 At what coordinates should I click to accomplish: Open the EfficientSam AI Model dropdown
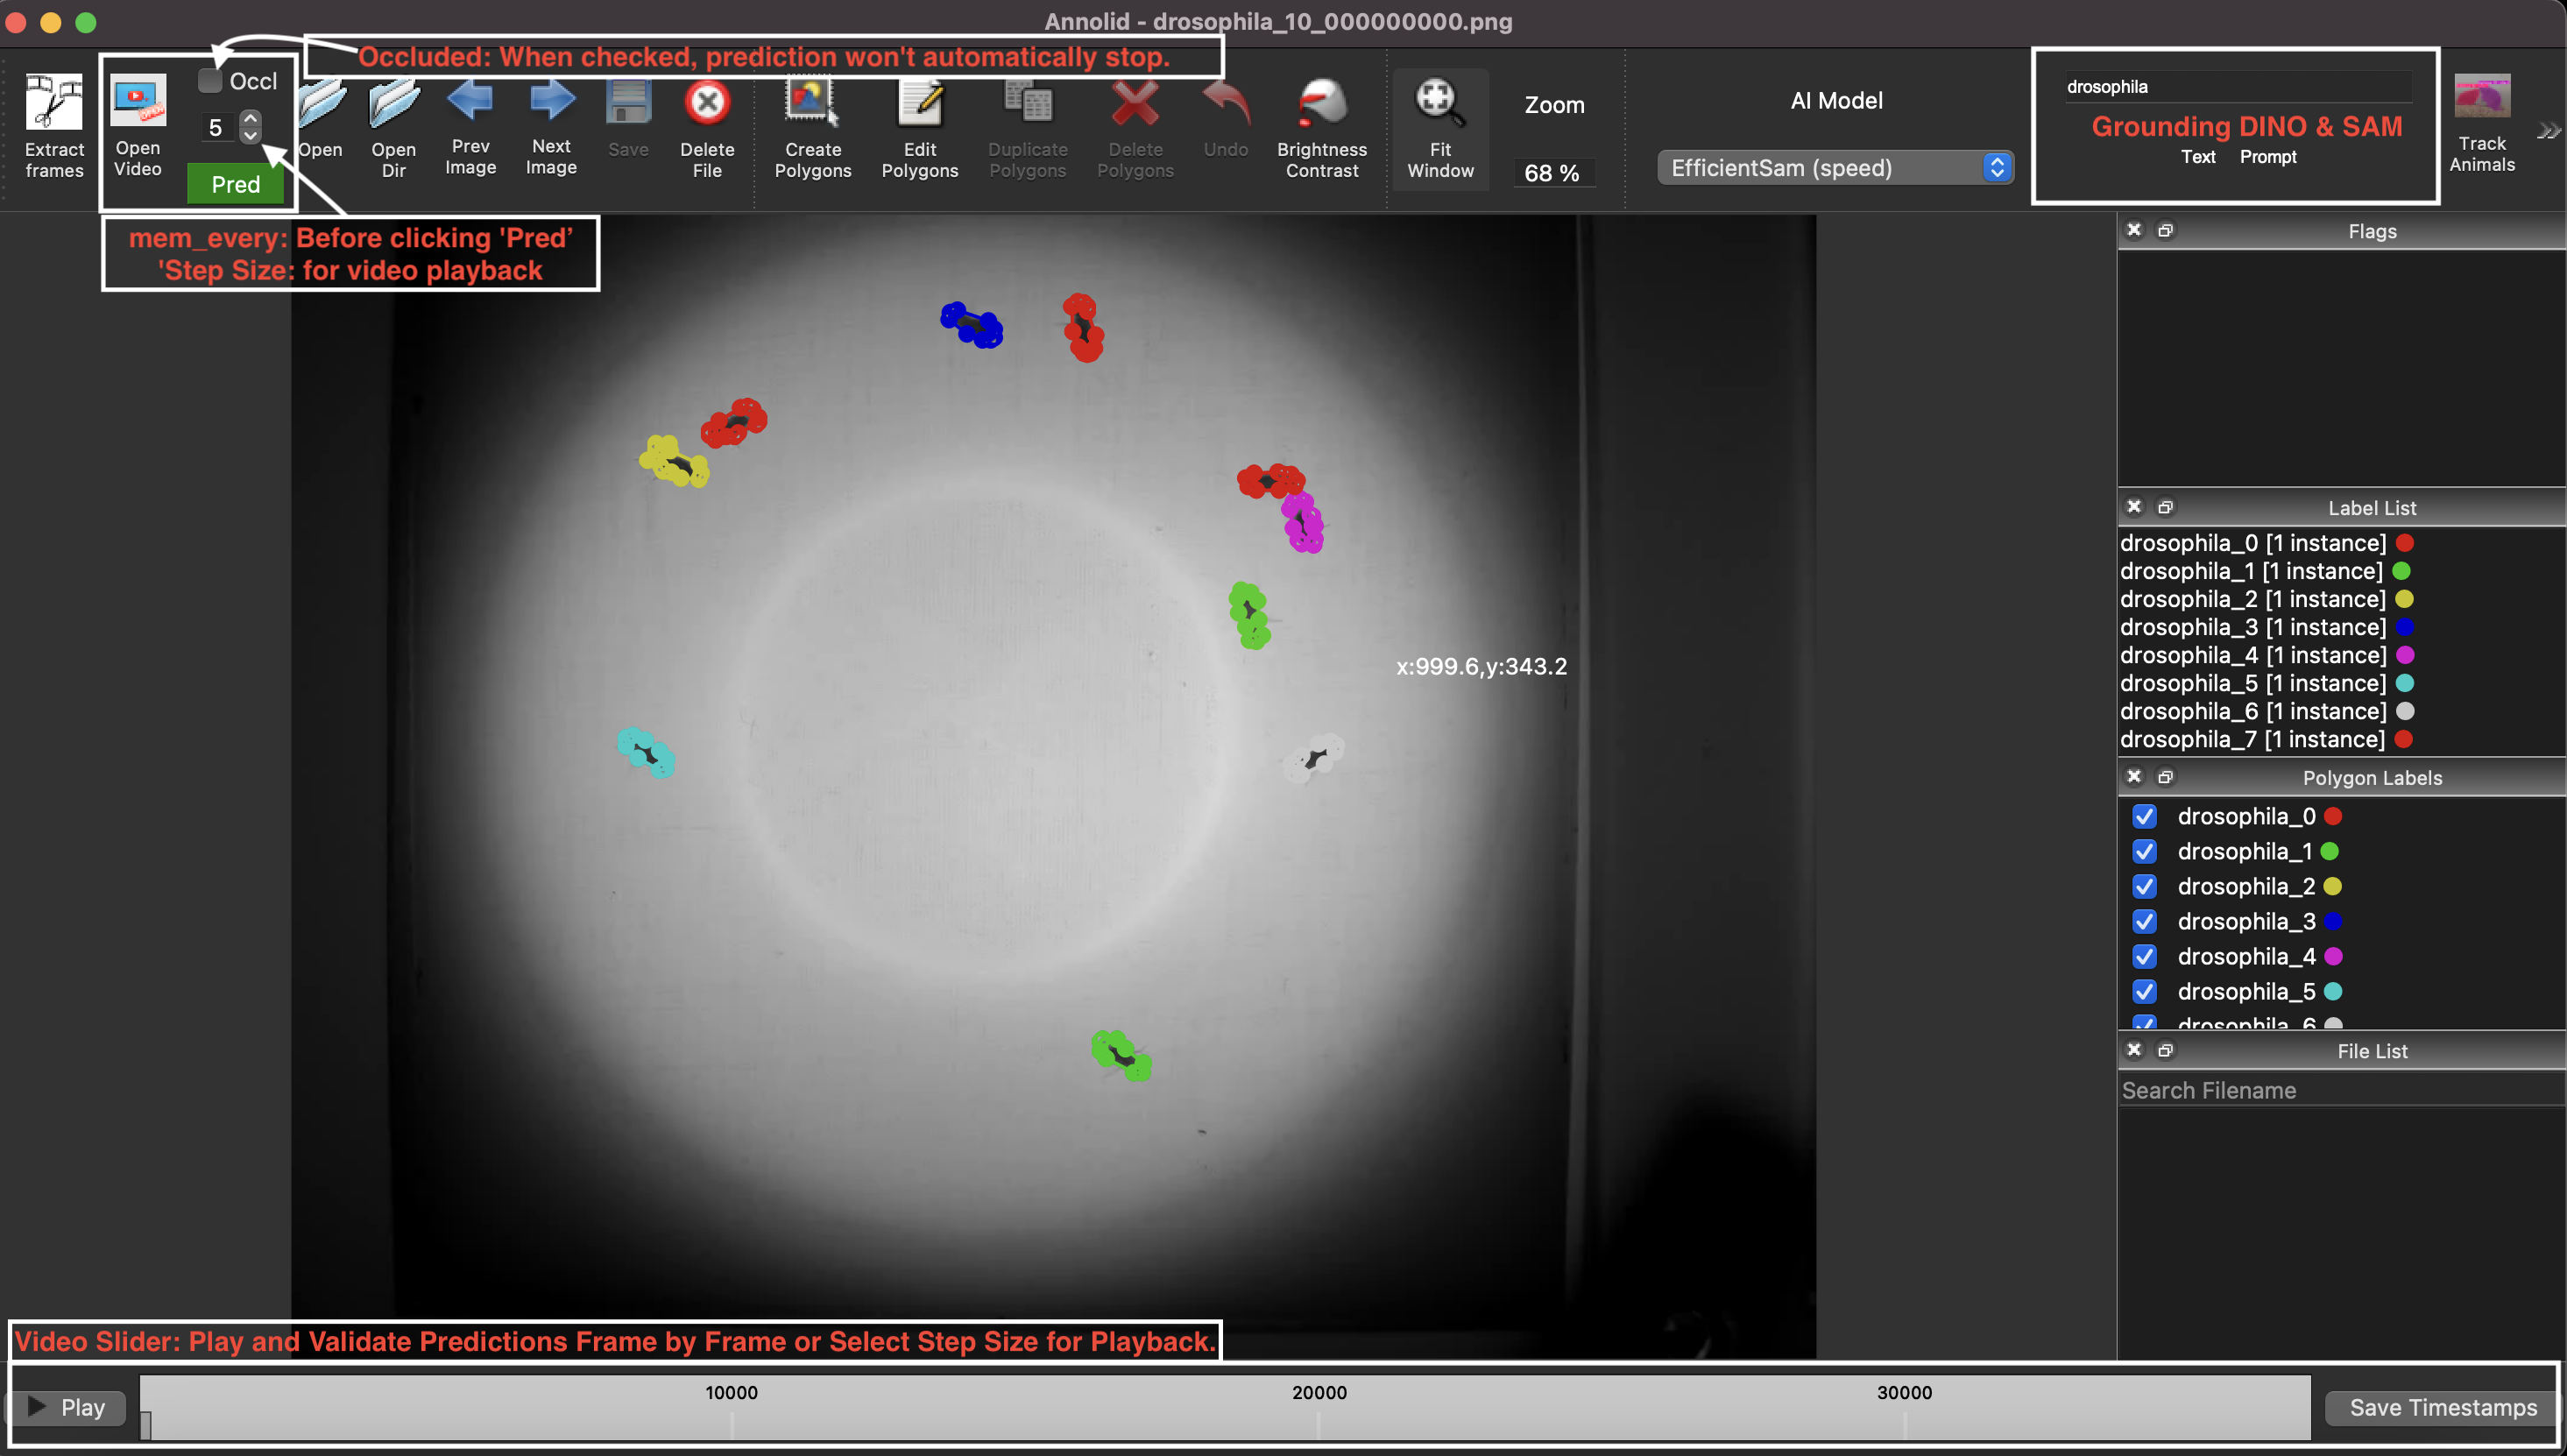1834,168
